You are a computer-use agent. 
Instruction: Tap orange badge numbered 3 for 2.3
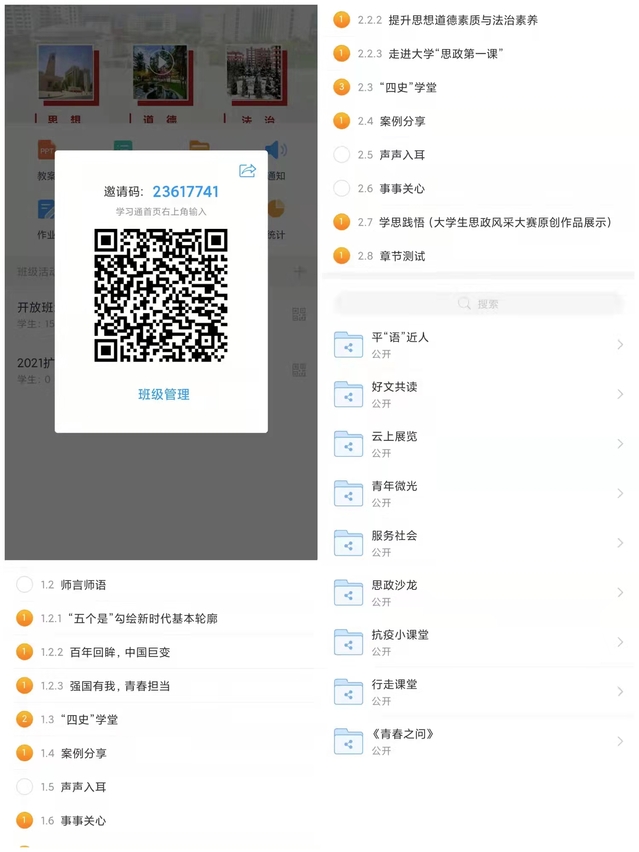coord(341,87)
